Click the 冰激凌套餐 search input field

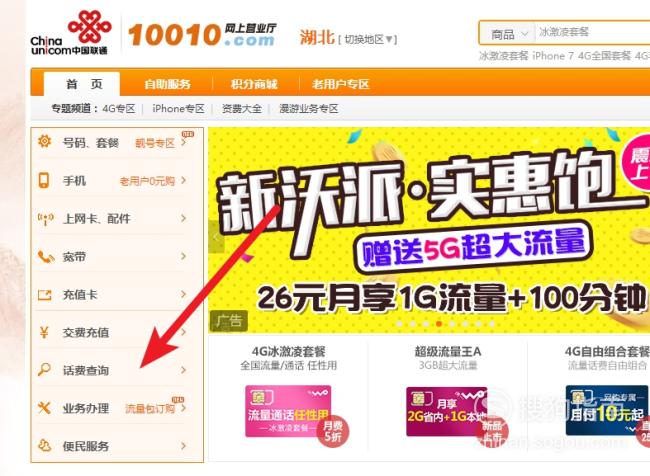click(592, 32)
